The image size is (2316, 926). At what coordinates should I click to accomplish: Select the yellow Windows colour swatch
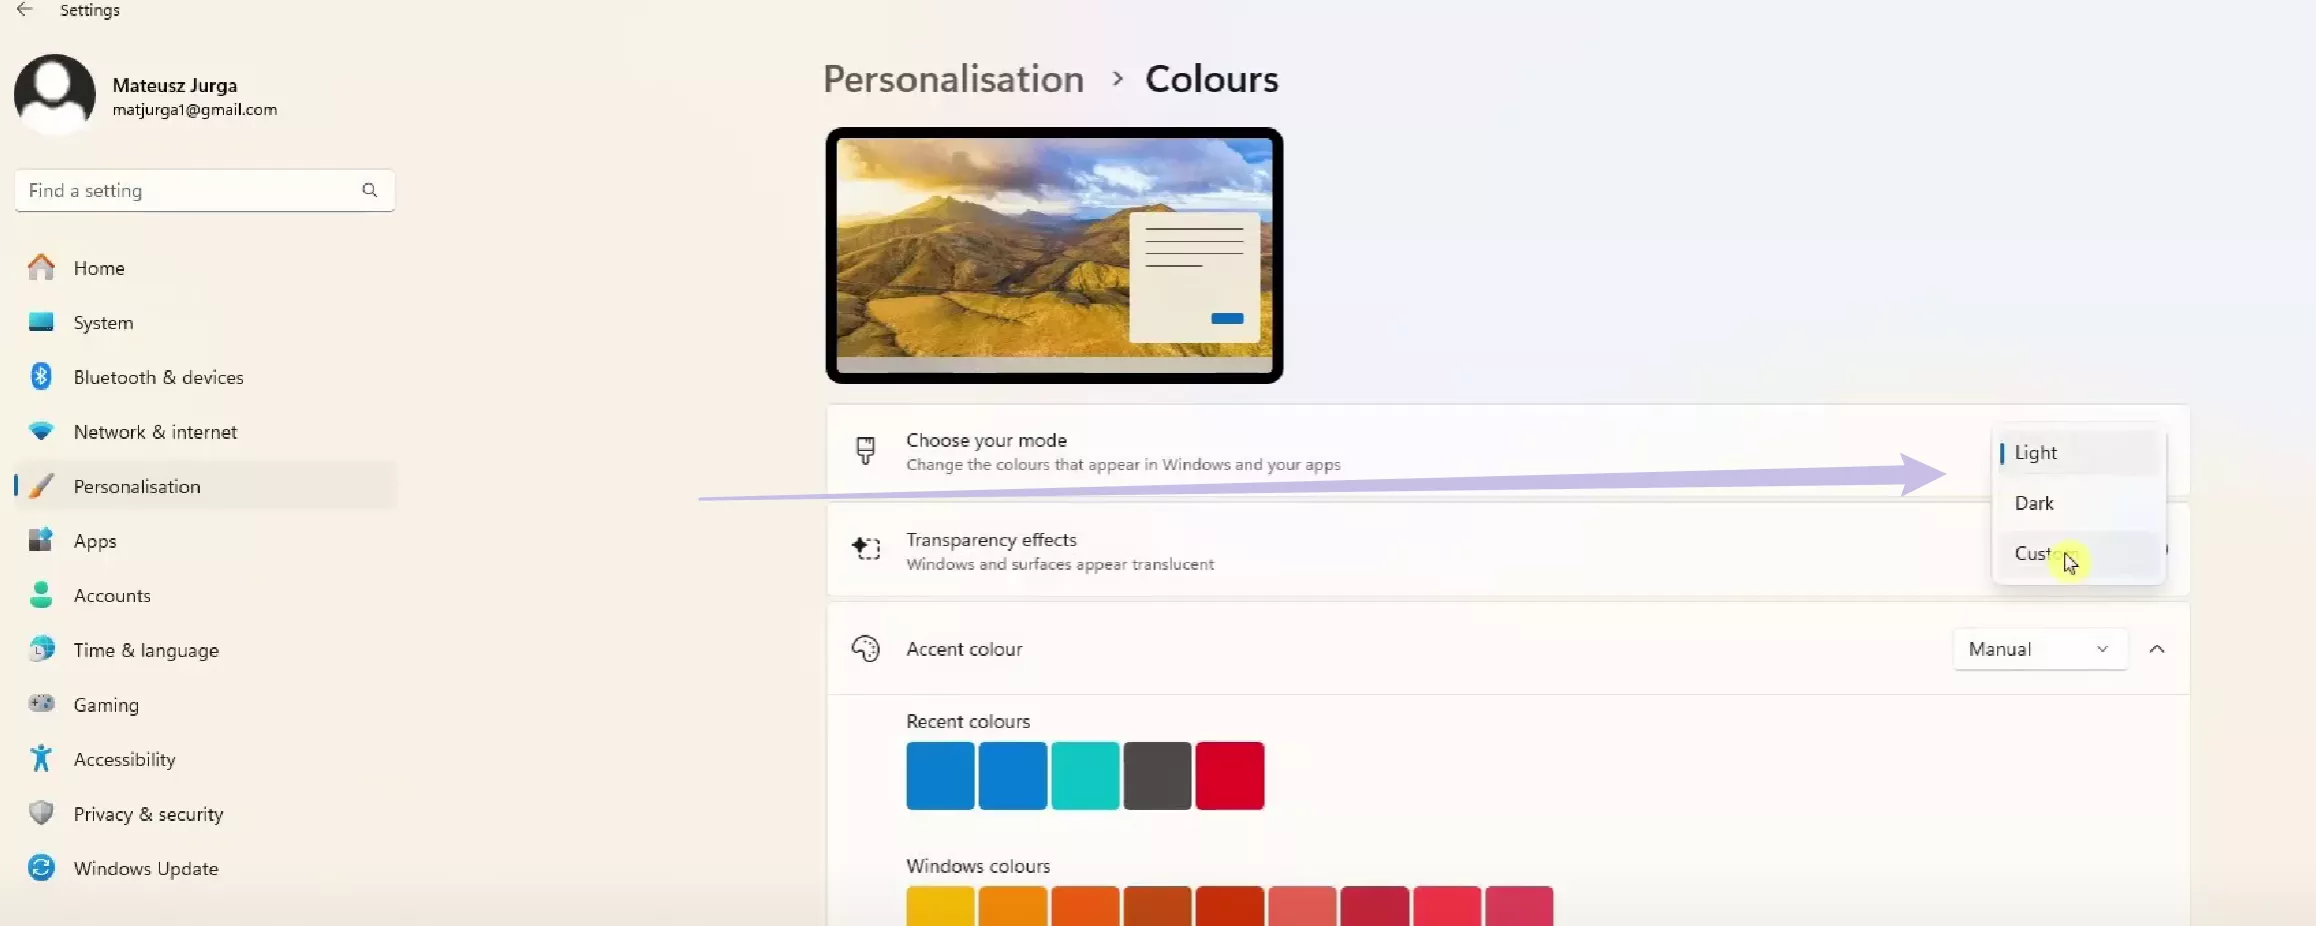(x=940, y=906)
